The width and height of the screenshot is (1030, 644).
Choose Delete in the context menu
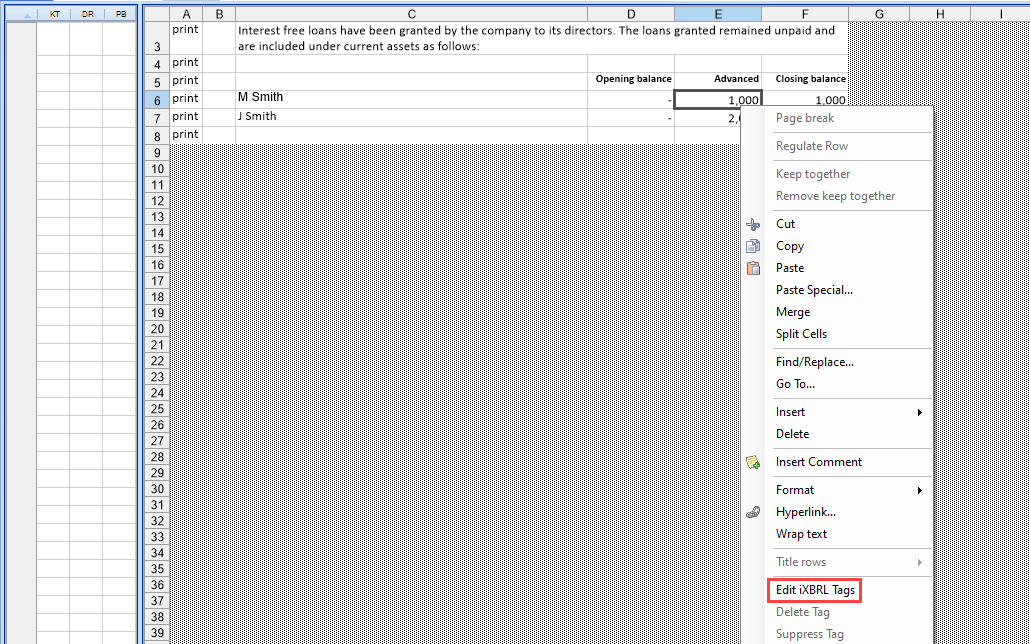(x=792, y=434)
